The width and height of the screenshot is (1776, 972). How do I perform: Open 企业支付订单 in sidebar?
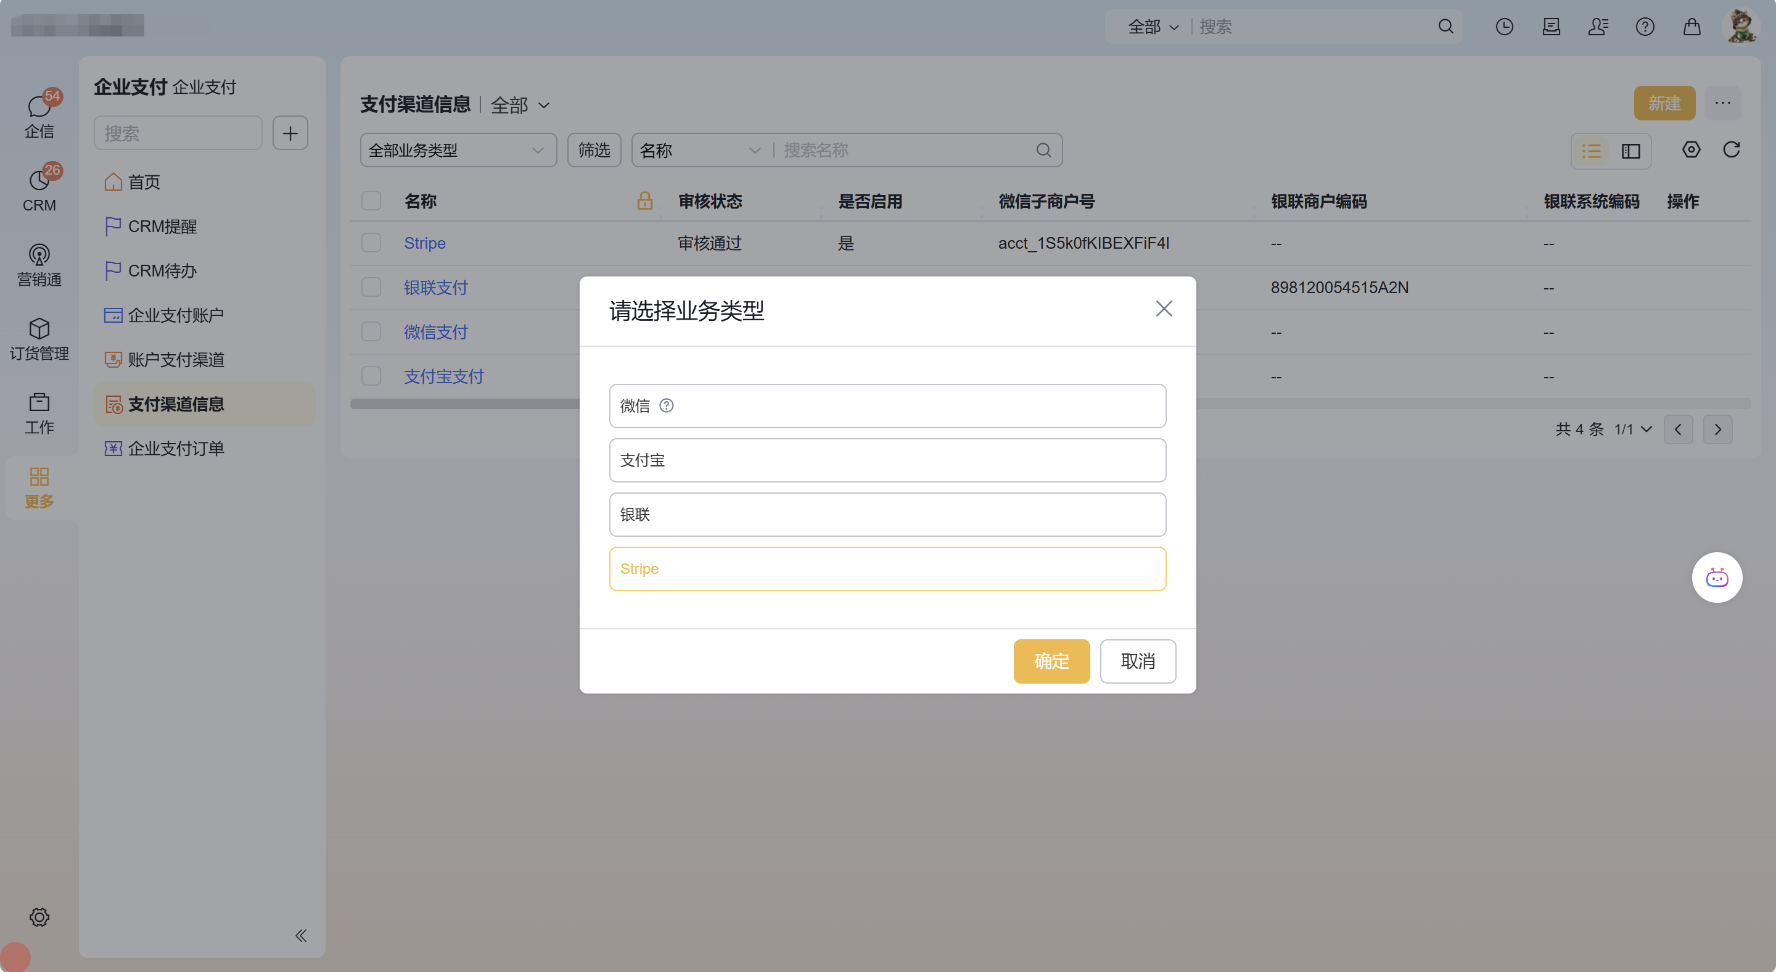coord(204,448)
